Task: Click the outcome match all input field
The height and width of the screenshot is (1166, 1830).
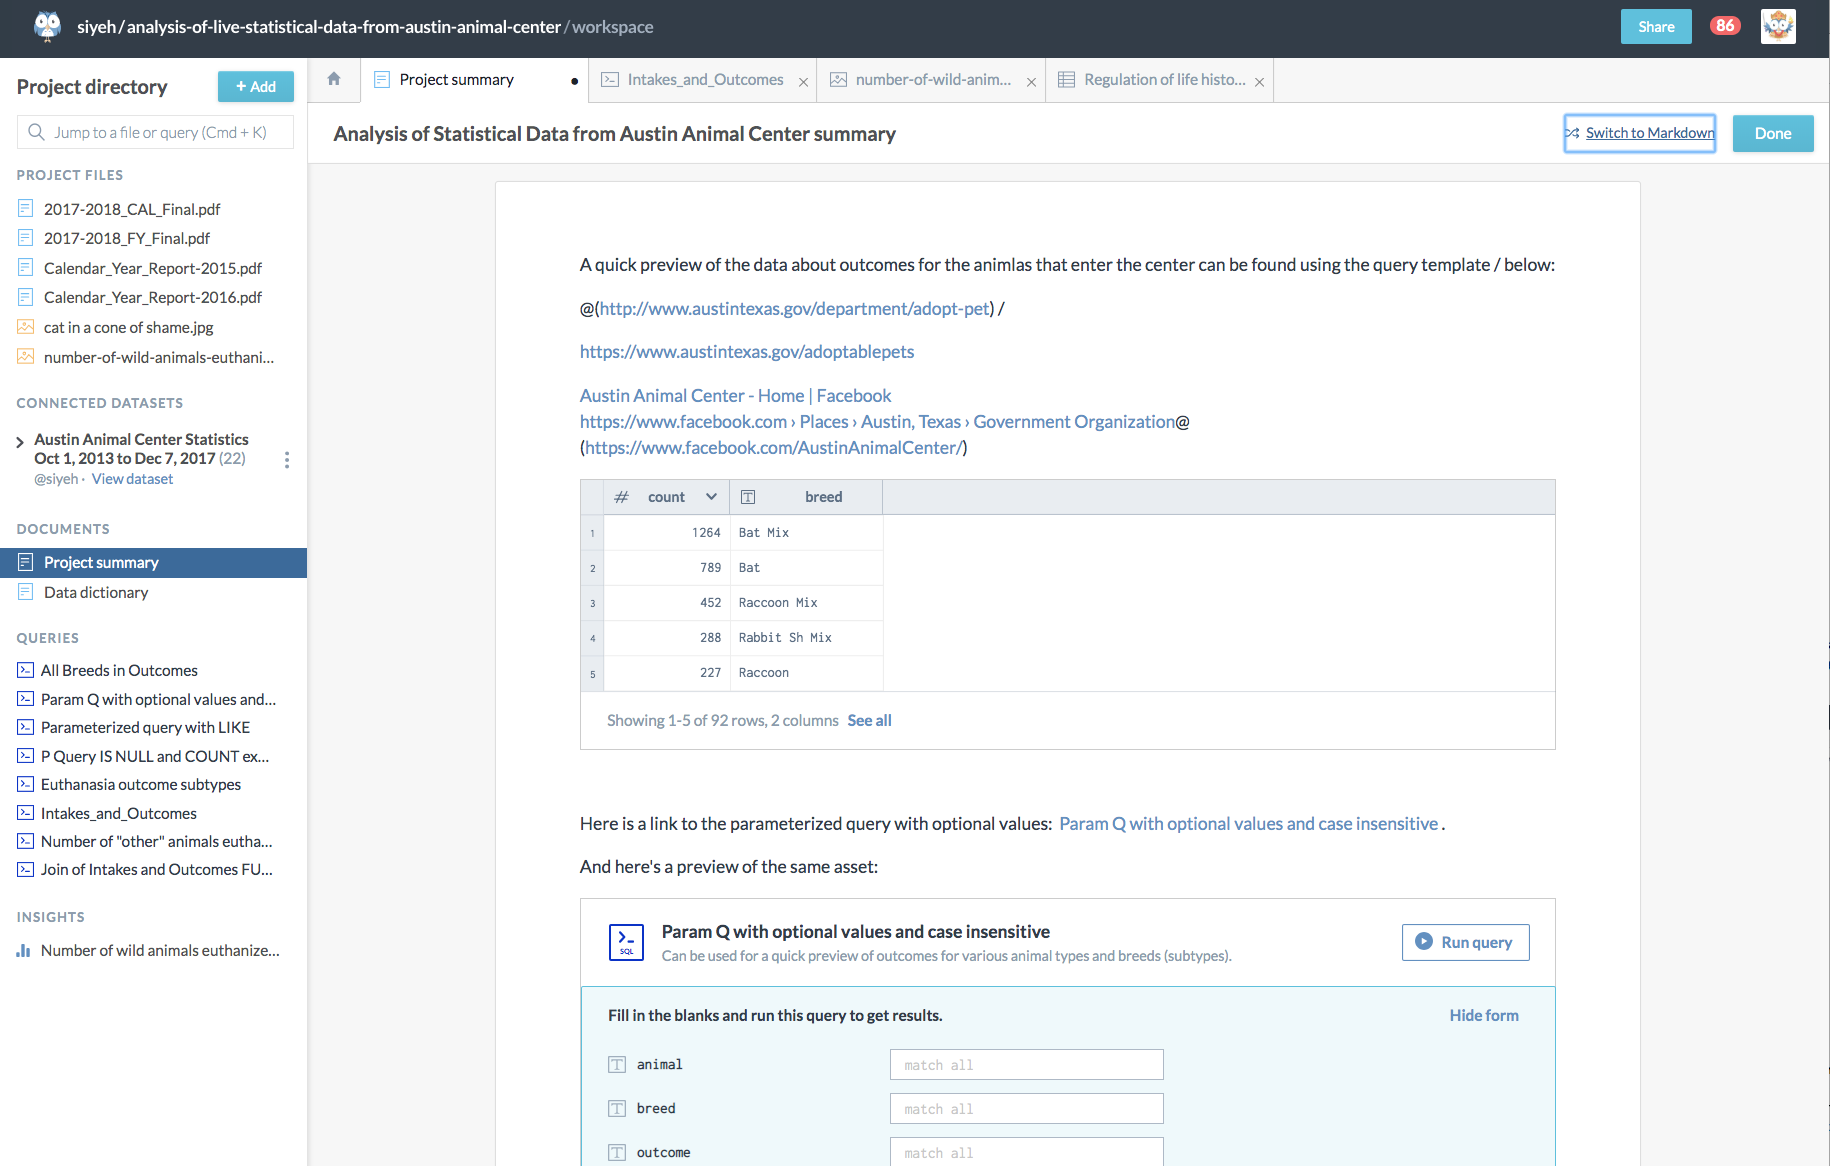Action: pos(1026,1152)
